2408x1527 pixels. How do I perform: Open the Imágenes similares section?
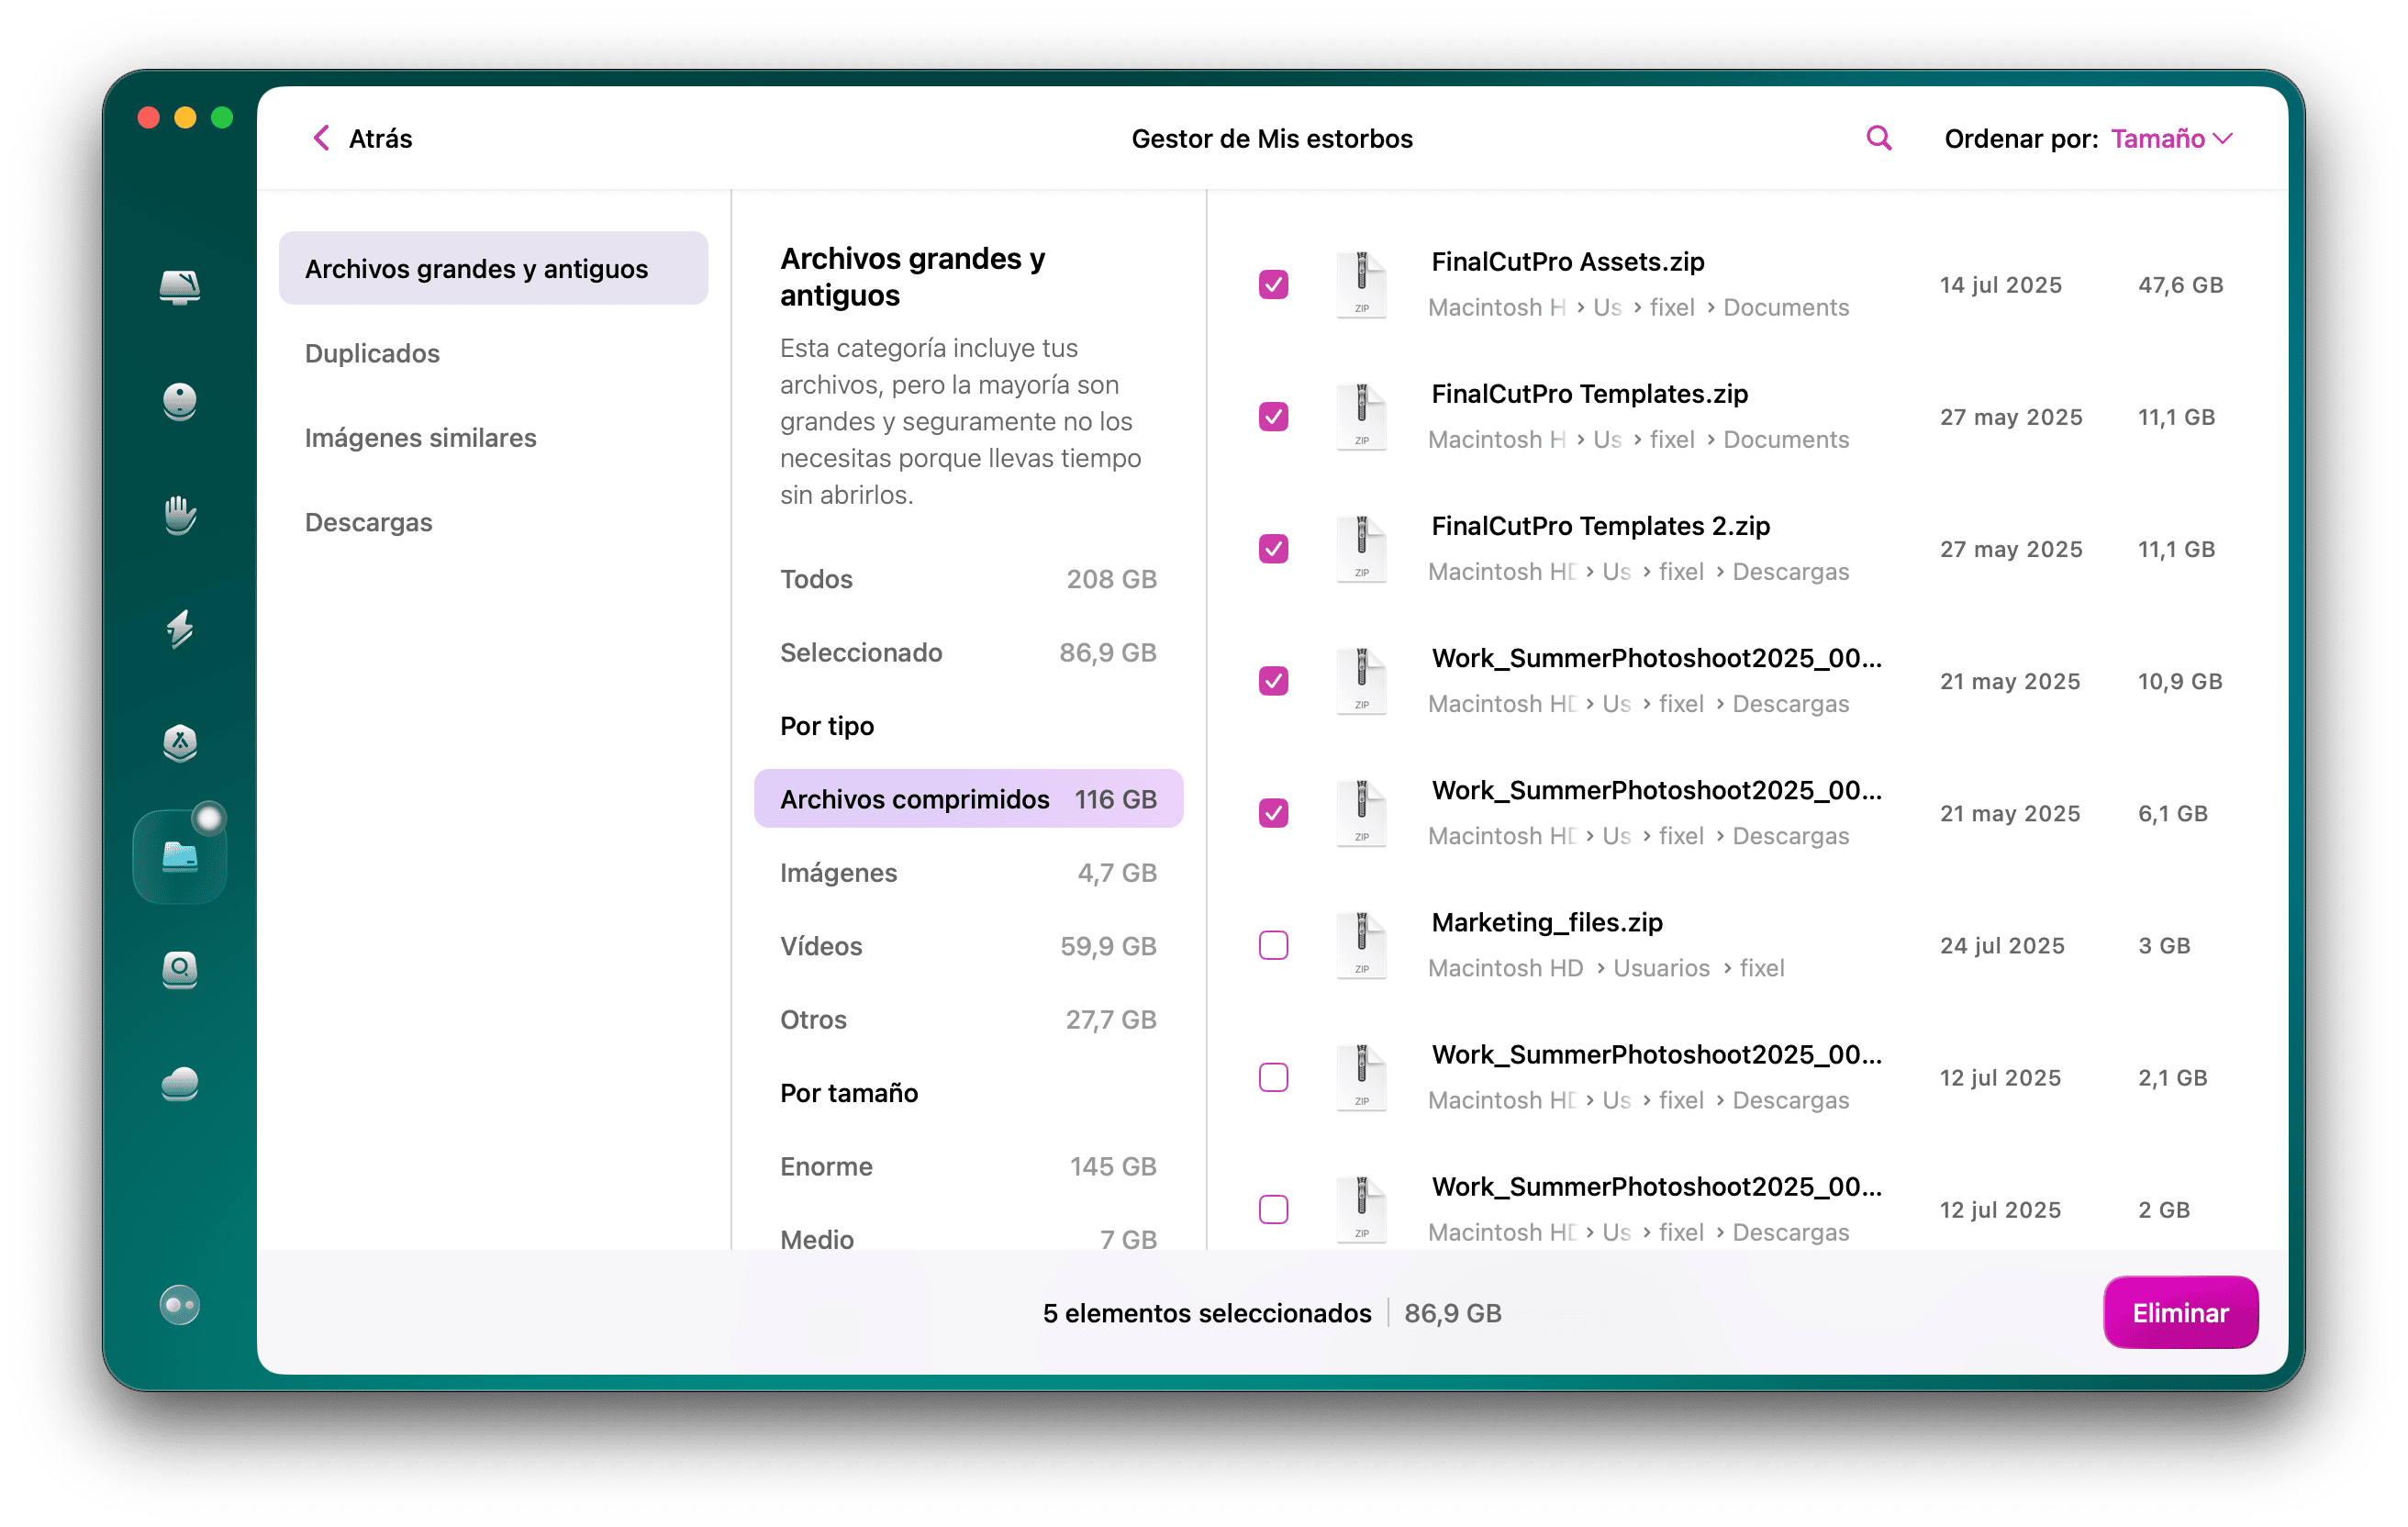421,437
